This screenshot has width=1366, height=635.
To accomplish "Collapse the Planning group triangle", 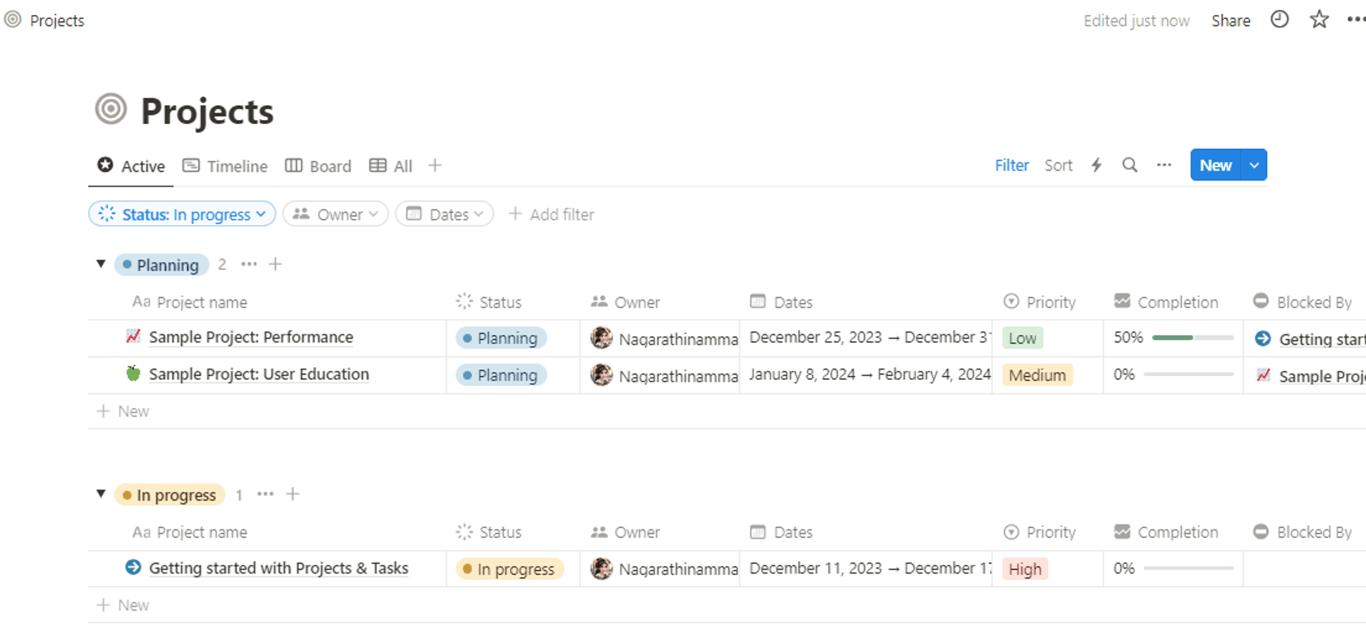I will tap(101, 264).
